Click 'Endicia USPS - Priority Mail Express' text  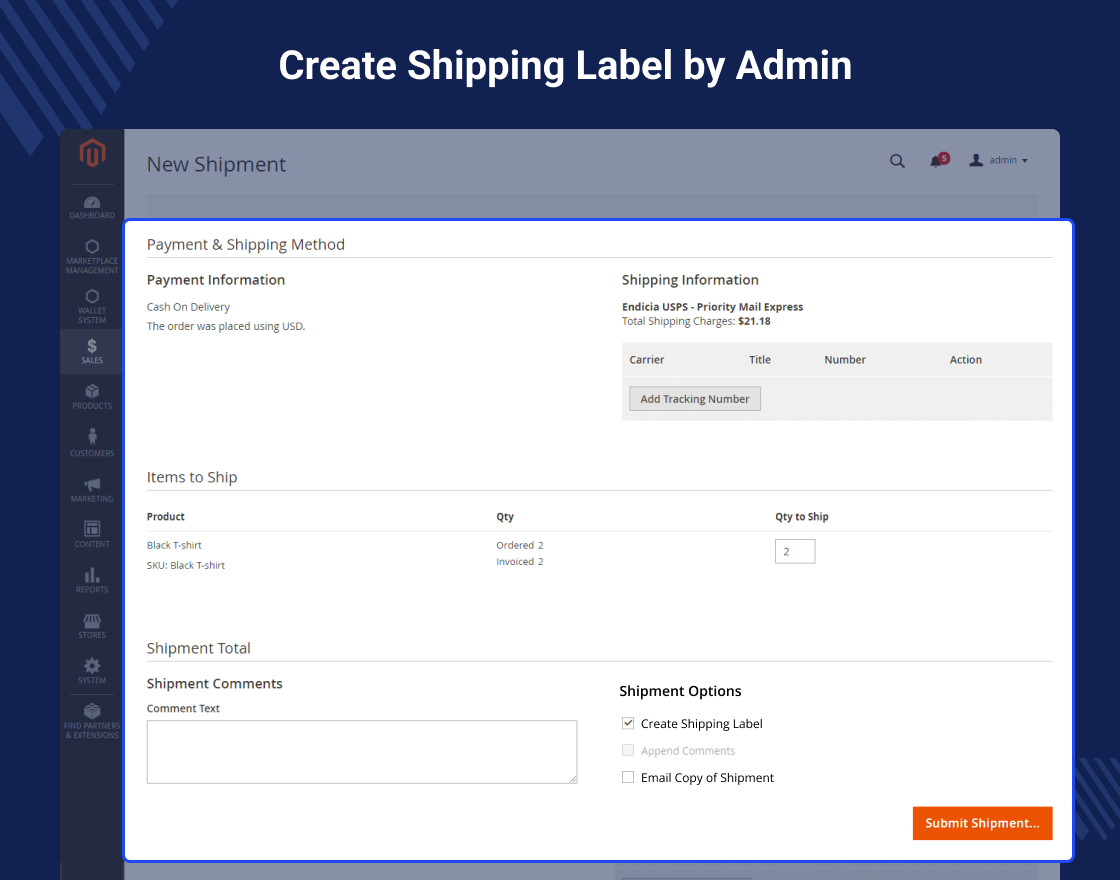click(712, 306)
